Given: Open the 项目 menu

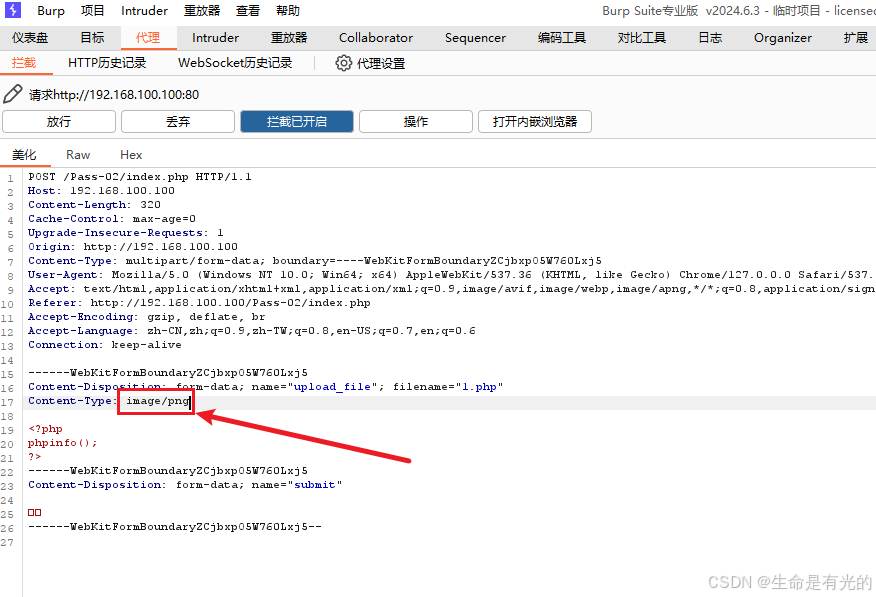Looking at the screenshot, I should 92,11.
